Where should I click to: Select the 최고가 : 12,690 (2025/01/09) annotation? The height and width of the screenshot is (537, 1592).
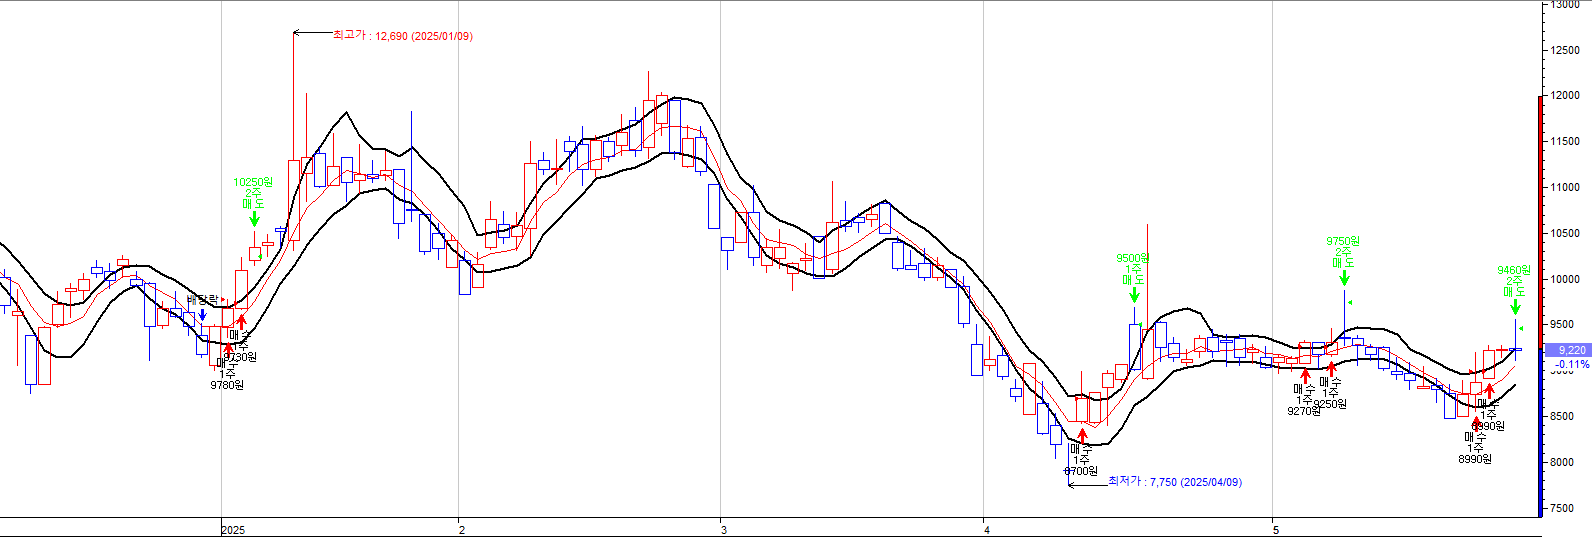[x=403, y=35]
